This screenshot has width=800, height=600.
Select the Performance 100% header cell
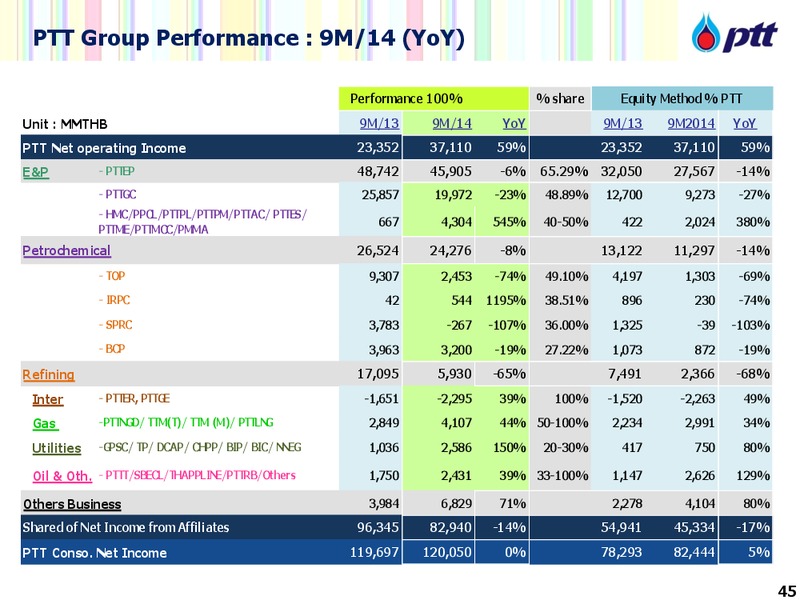[x=434, y=98]
